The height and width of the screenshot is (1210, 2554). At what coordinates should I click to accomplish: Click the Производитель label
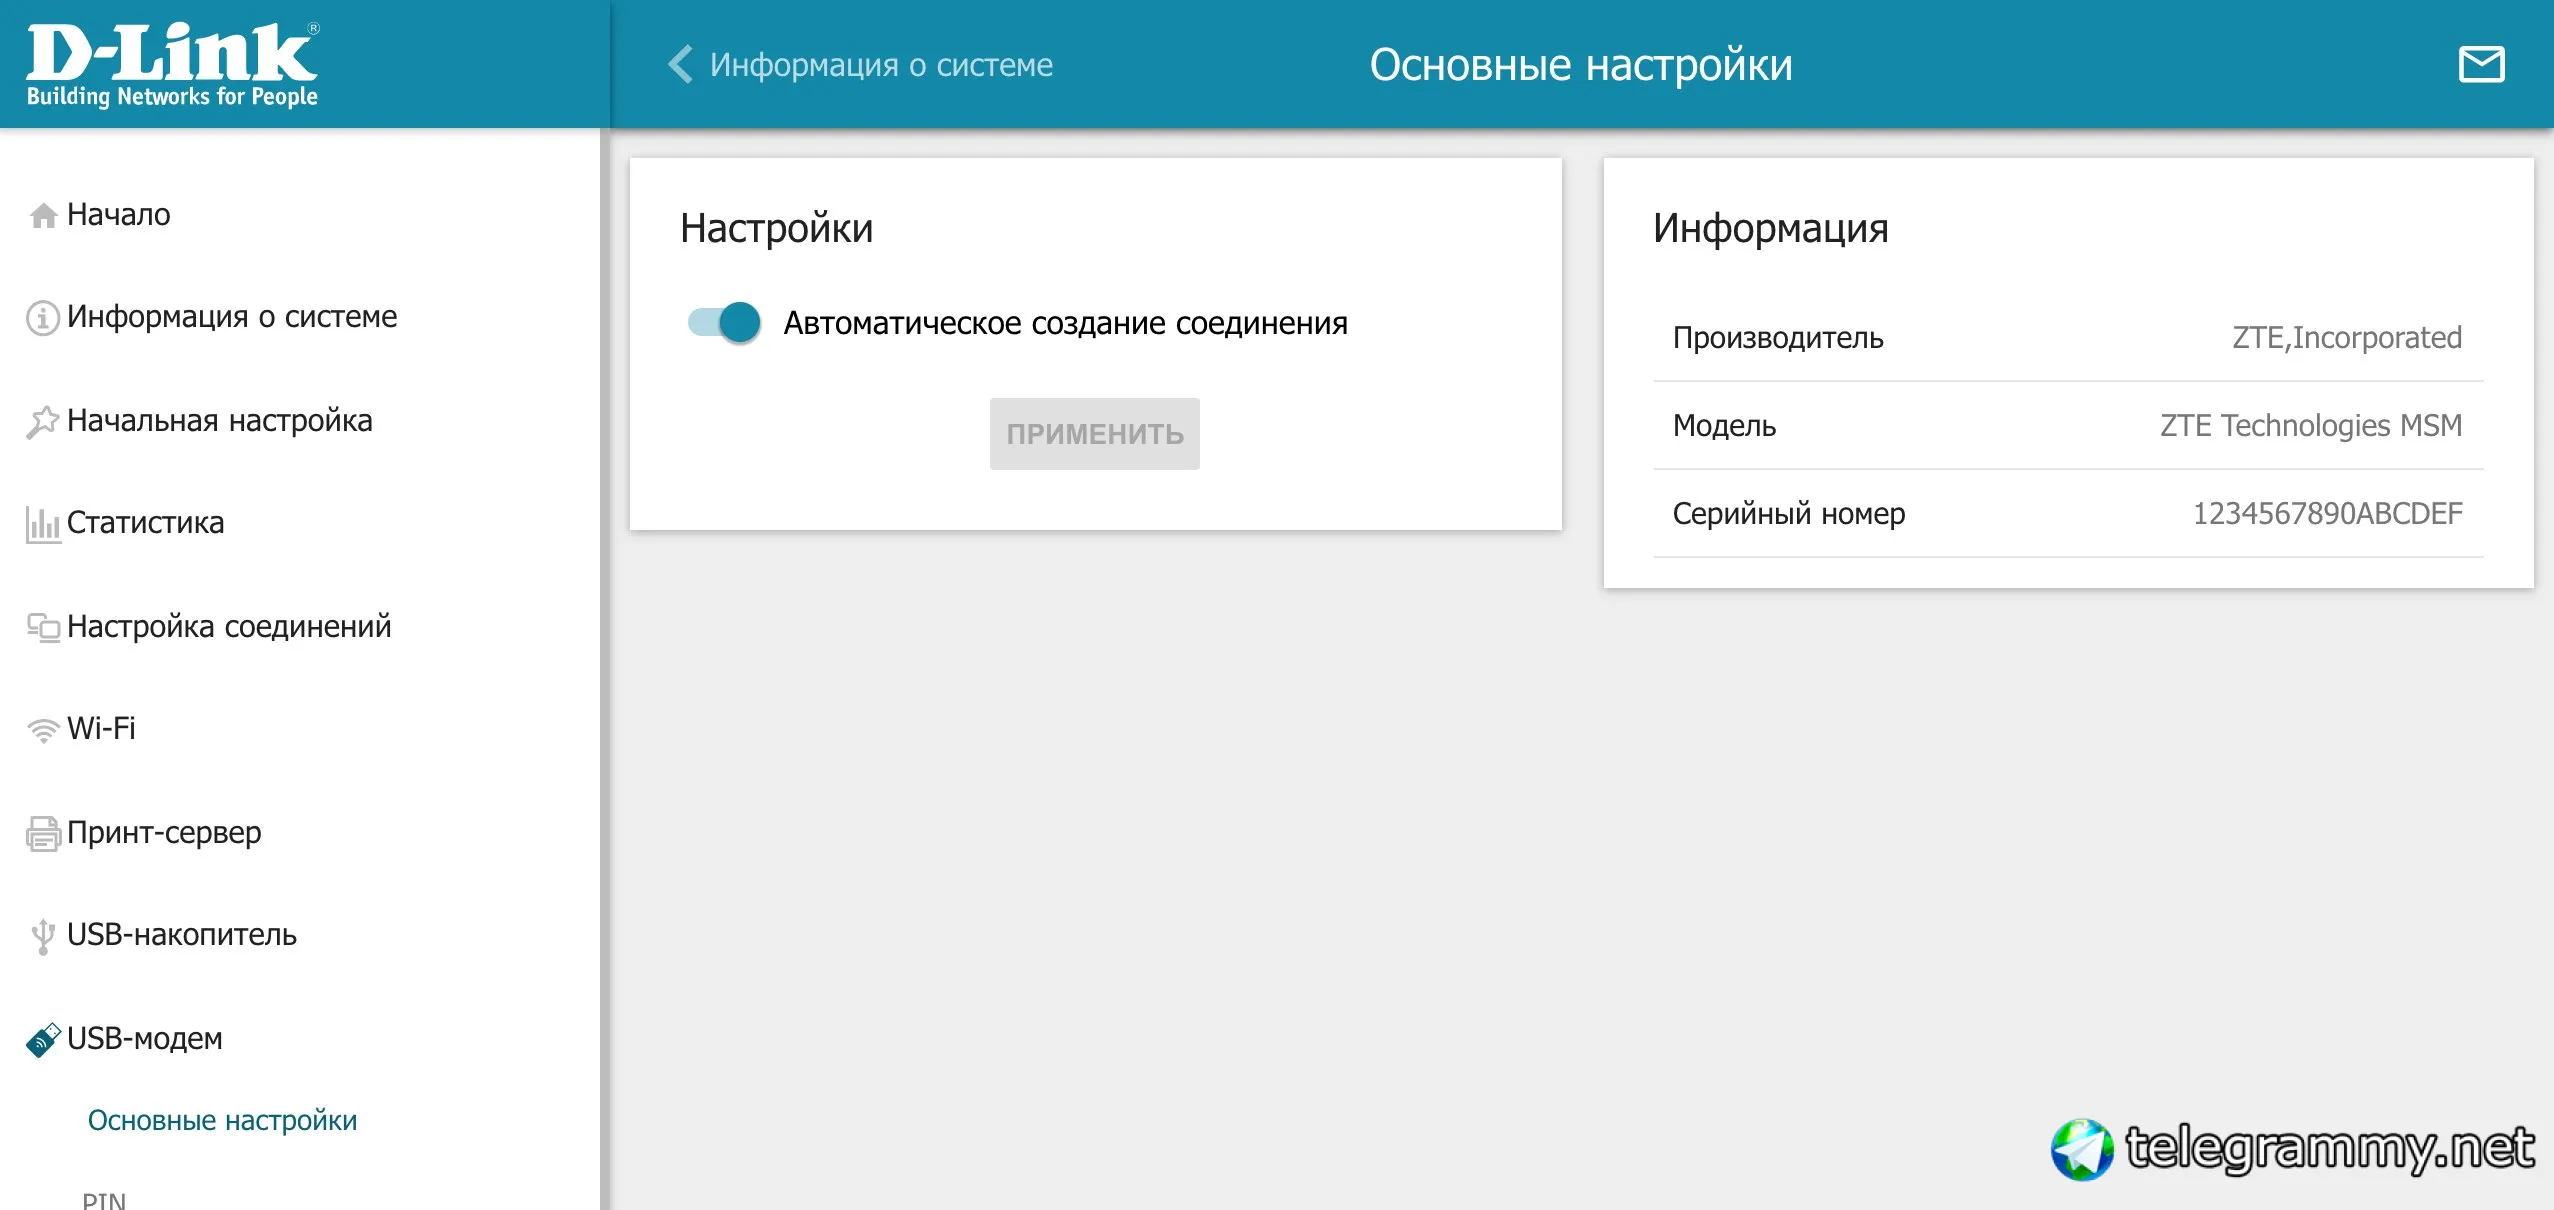1778,338
